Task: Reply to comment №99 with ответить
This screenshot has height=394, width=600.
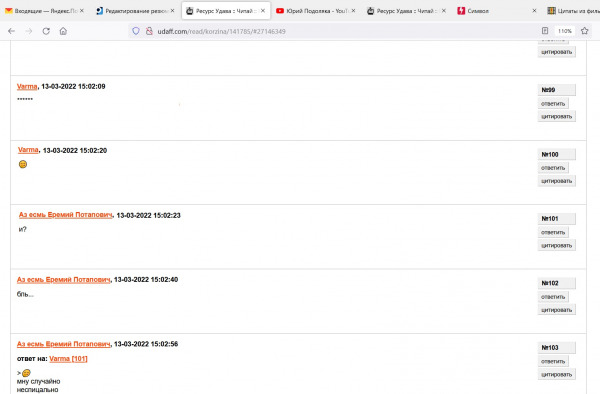Action: pos(553,104)
